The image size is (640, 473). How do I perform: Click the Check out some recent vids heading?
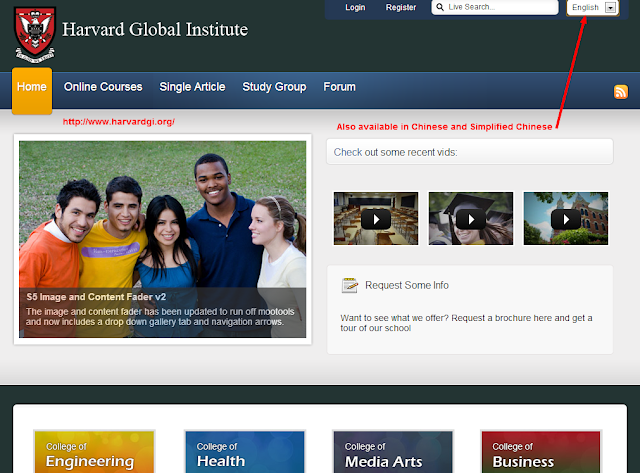tap(396, 152)
